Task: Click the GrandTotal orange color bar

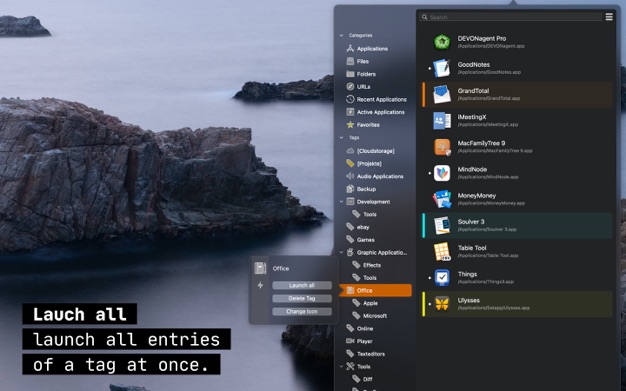Action: pos(424,95)
